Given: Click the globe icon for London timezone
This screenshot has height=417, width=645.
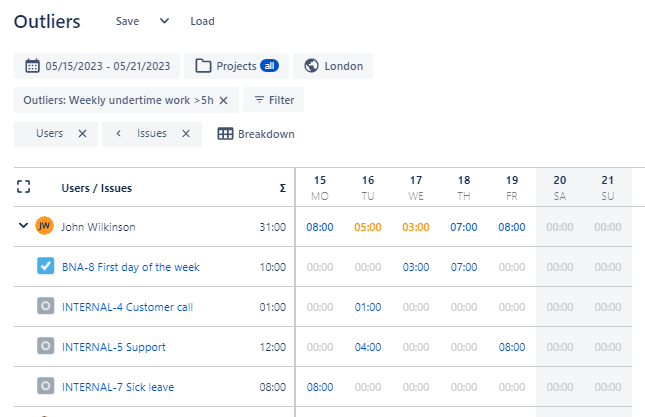Looking at the screenshot, I should (311, 66).
